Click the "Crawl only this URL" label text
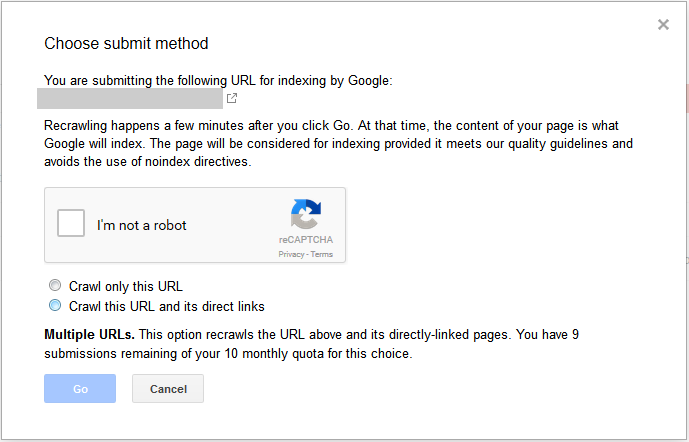689x442 pixels. (x=126, y=286)
